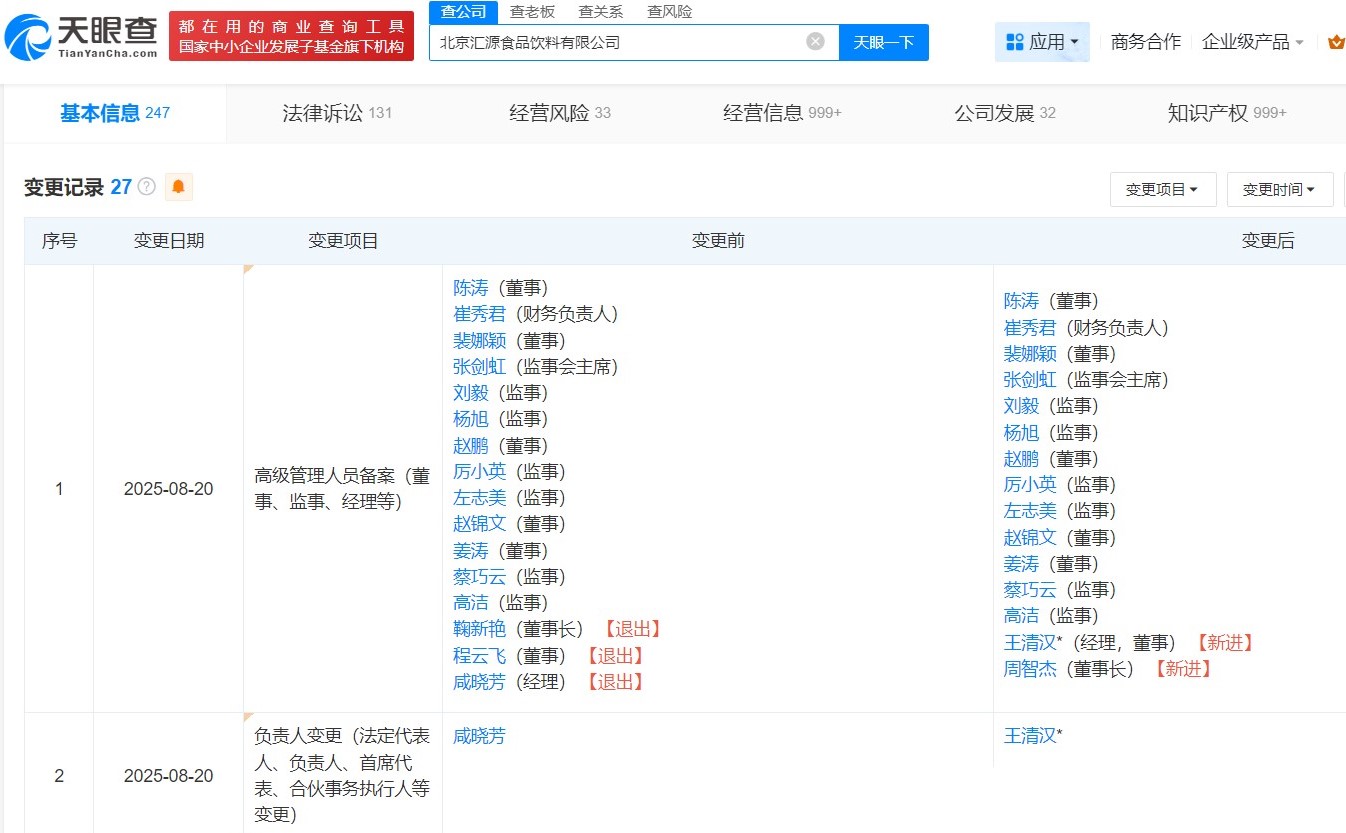
Task: Open 刘毅 in the 变更后 column
Action: click(x=1021, y=406)
